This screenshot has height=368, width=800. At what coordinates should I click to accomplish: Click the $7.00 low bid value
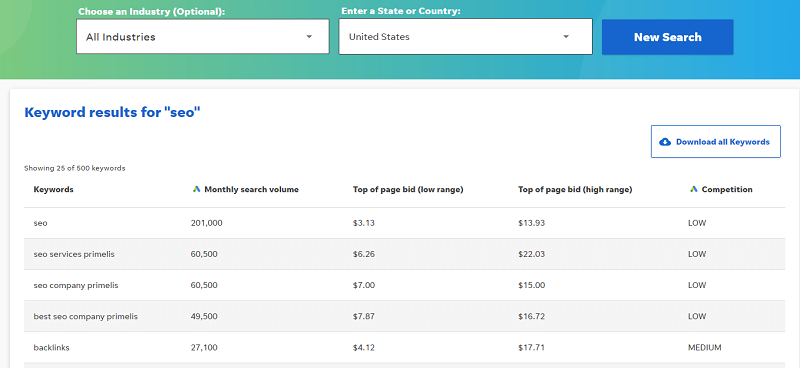click(x=364, y=285)
